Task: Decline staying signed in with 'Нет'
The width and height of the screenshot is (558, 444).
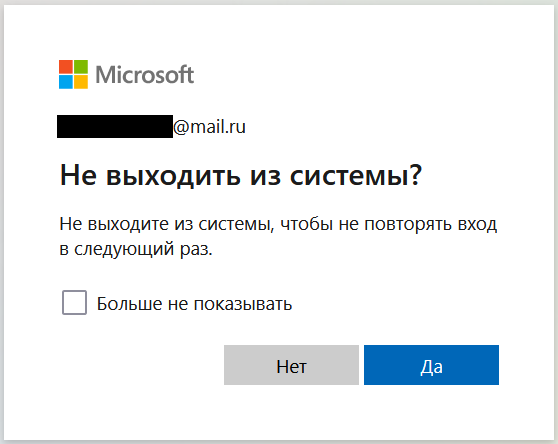Action: point(291,365)
